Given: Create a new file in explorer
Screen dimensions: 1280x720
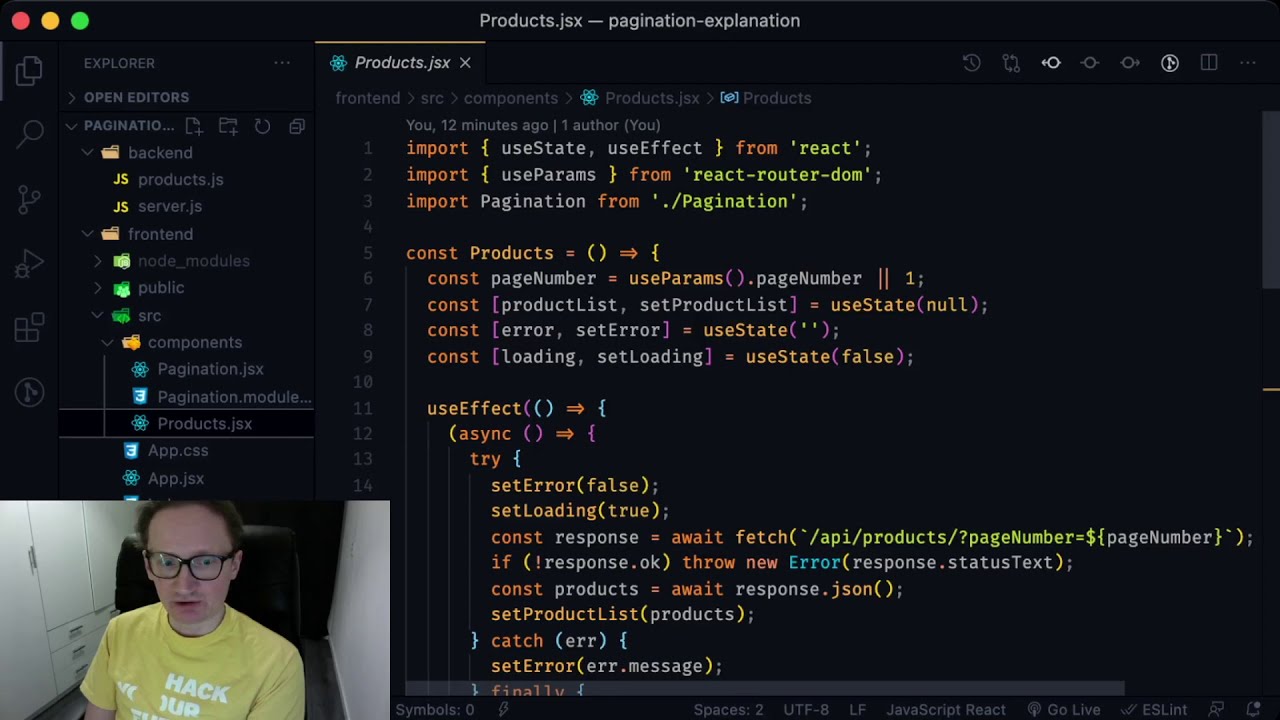Looking at the screenshot, I should pyautogui.click(x=194, y=126).
